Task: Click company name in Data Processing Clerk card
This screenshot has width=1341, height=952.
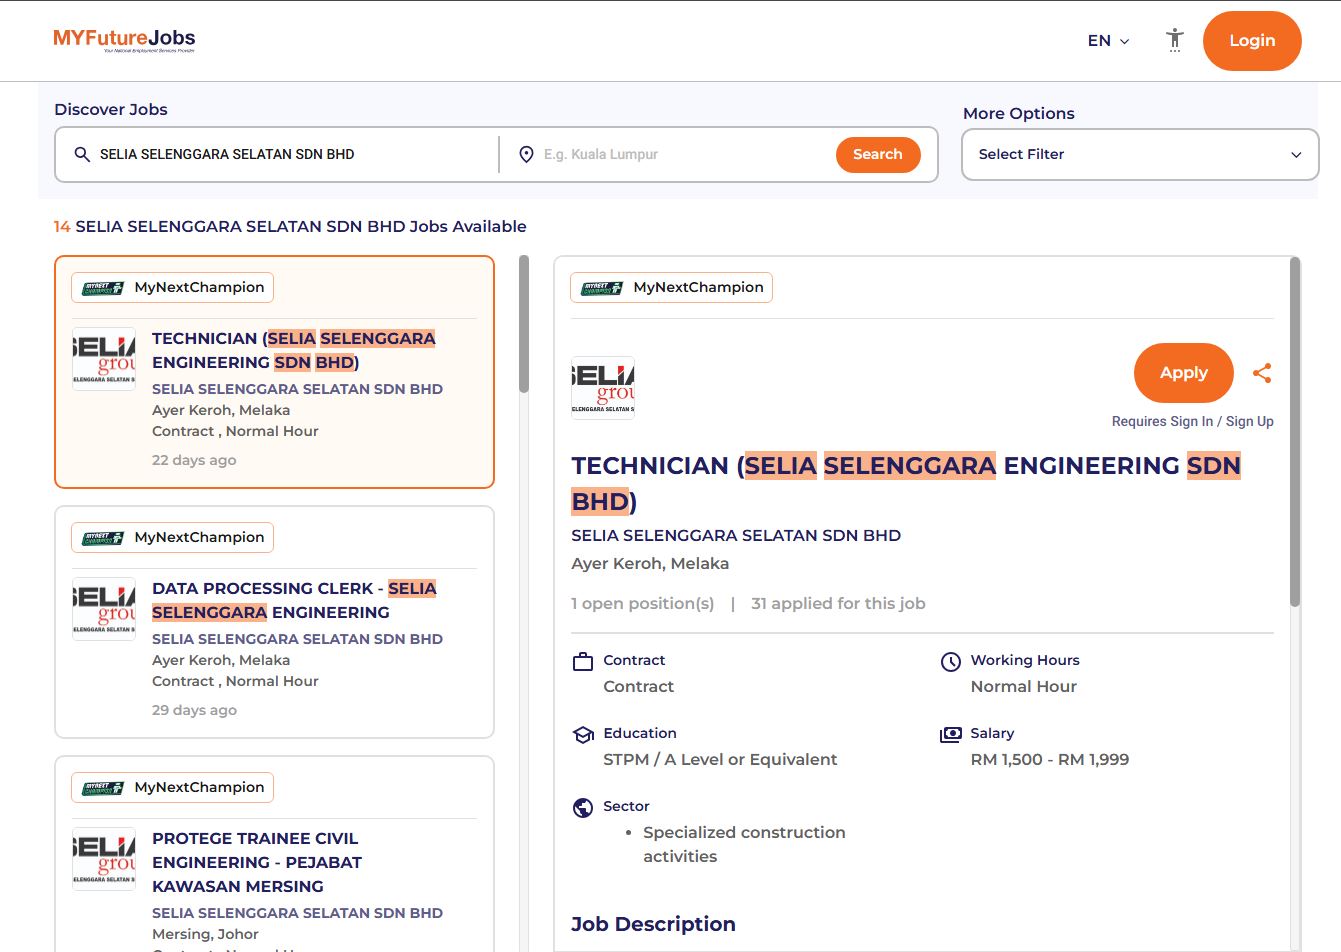Action: 297,639
